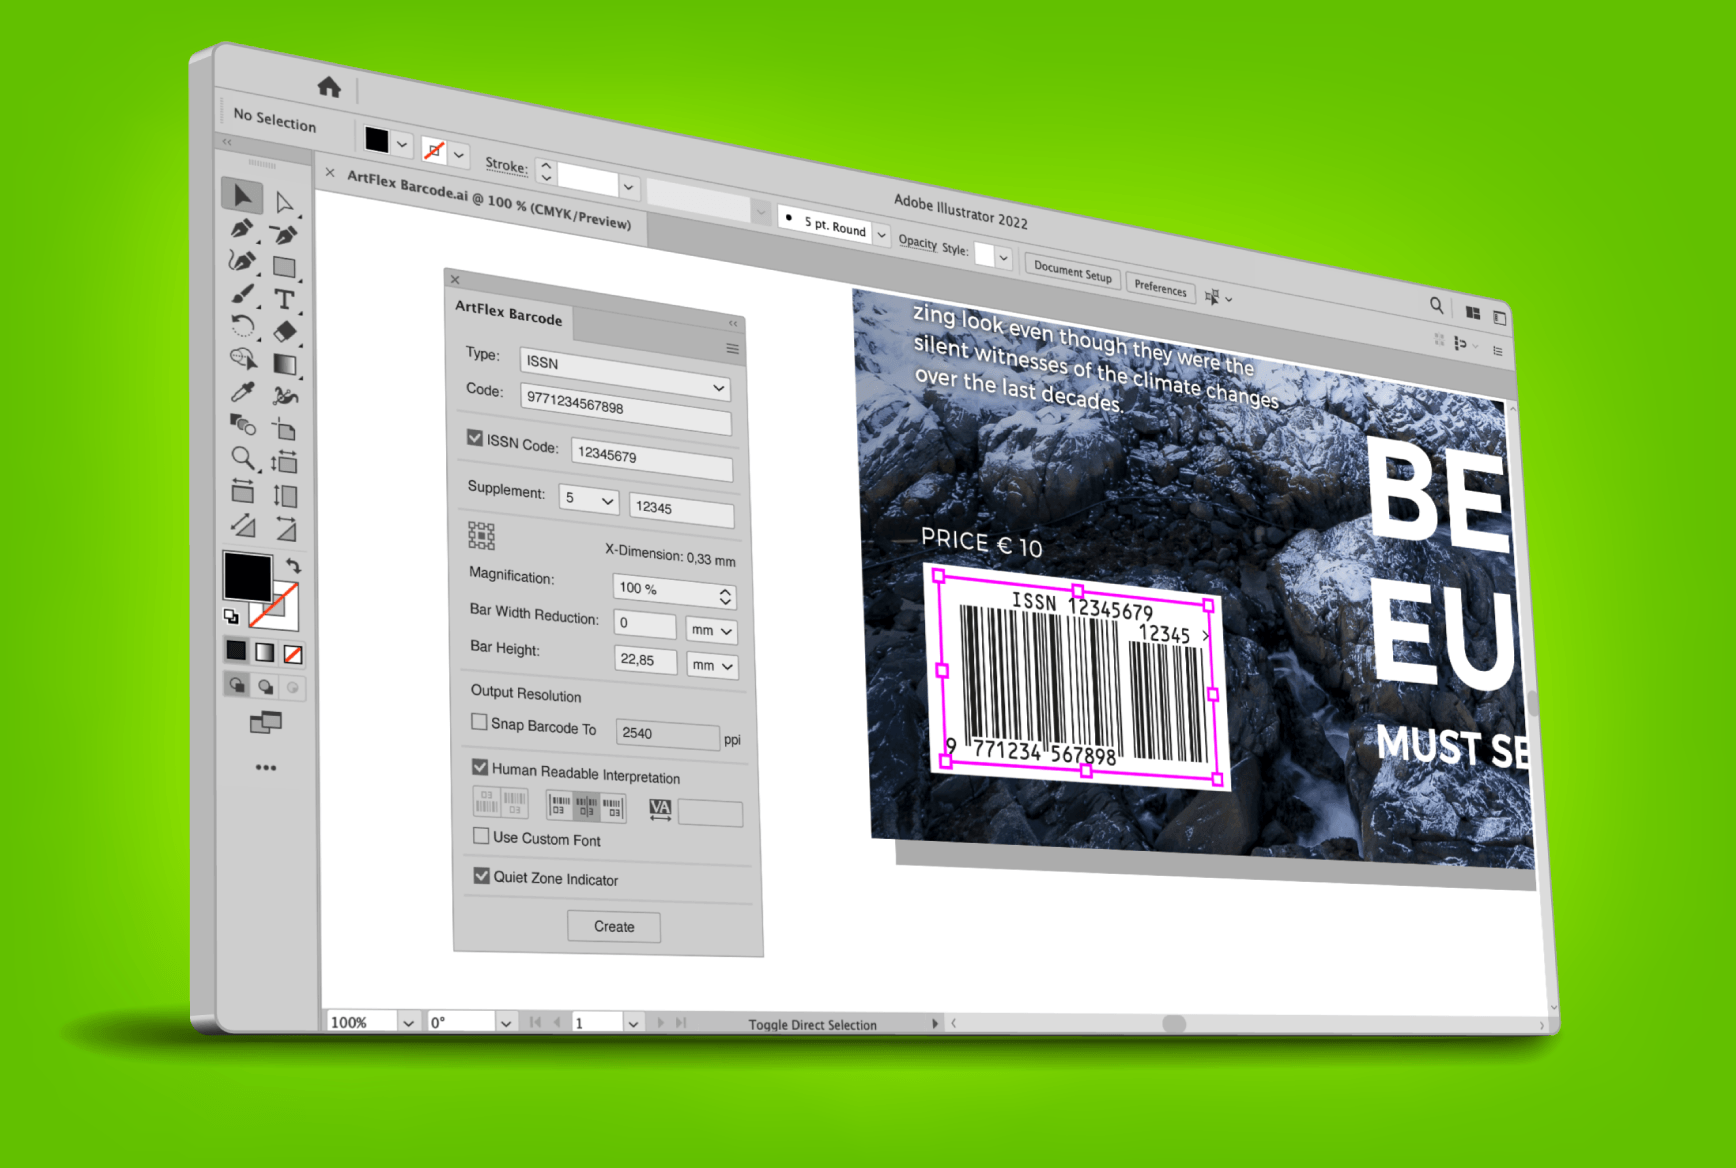Open ArtFlex Barcode panel hamburger menu

pos(733,348)
